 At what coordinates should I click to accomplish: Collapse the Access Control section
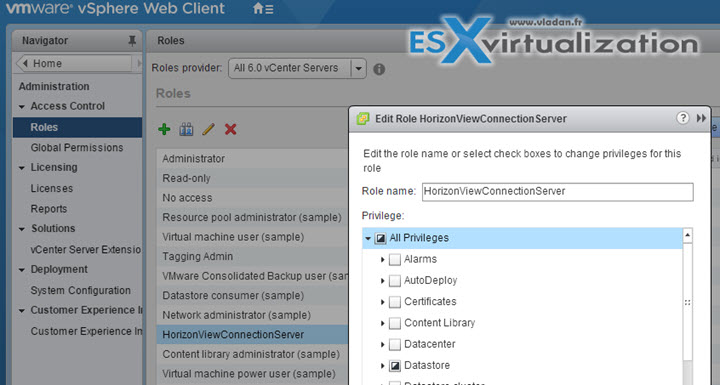click(x=22, y=107)
